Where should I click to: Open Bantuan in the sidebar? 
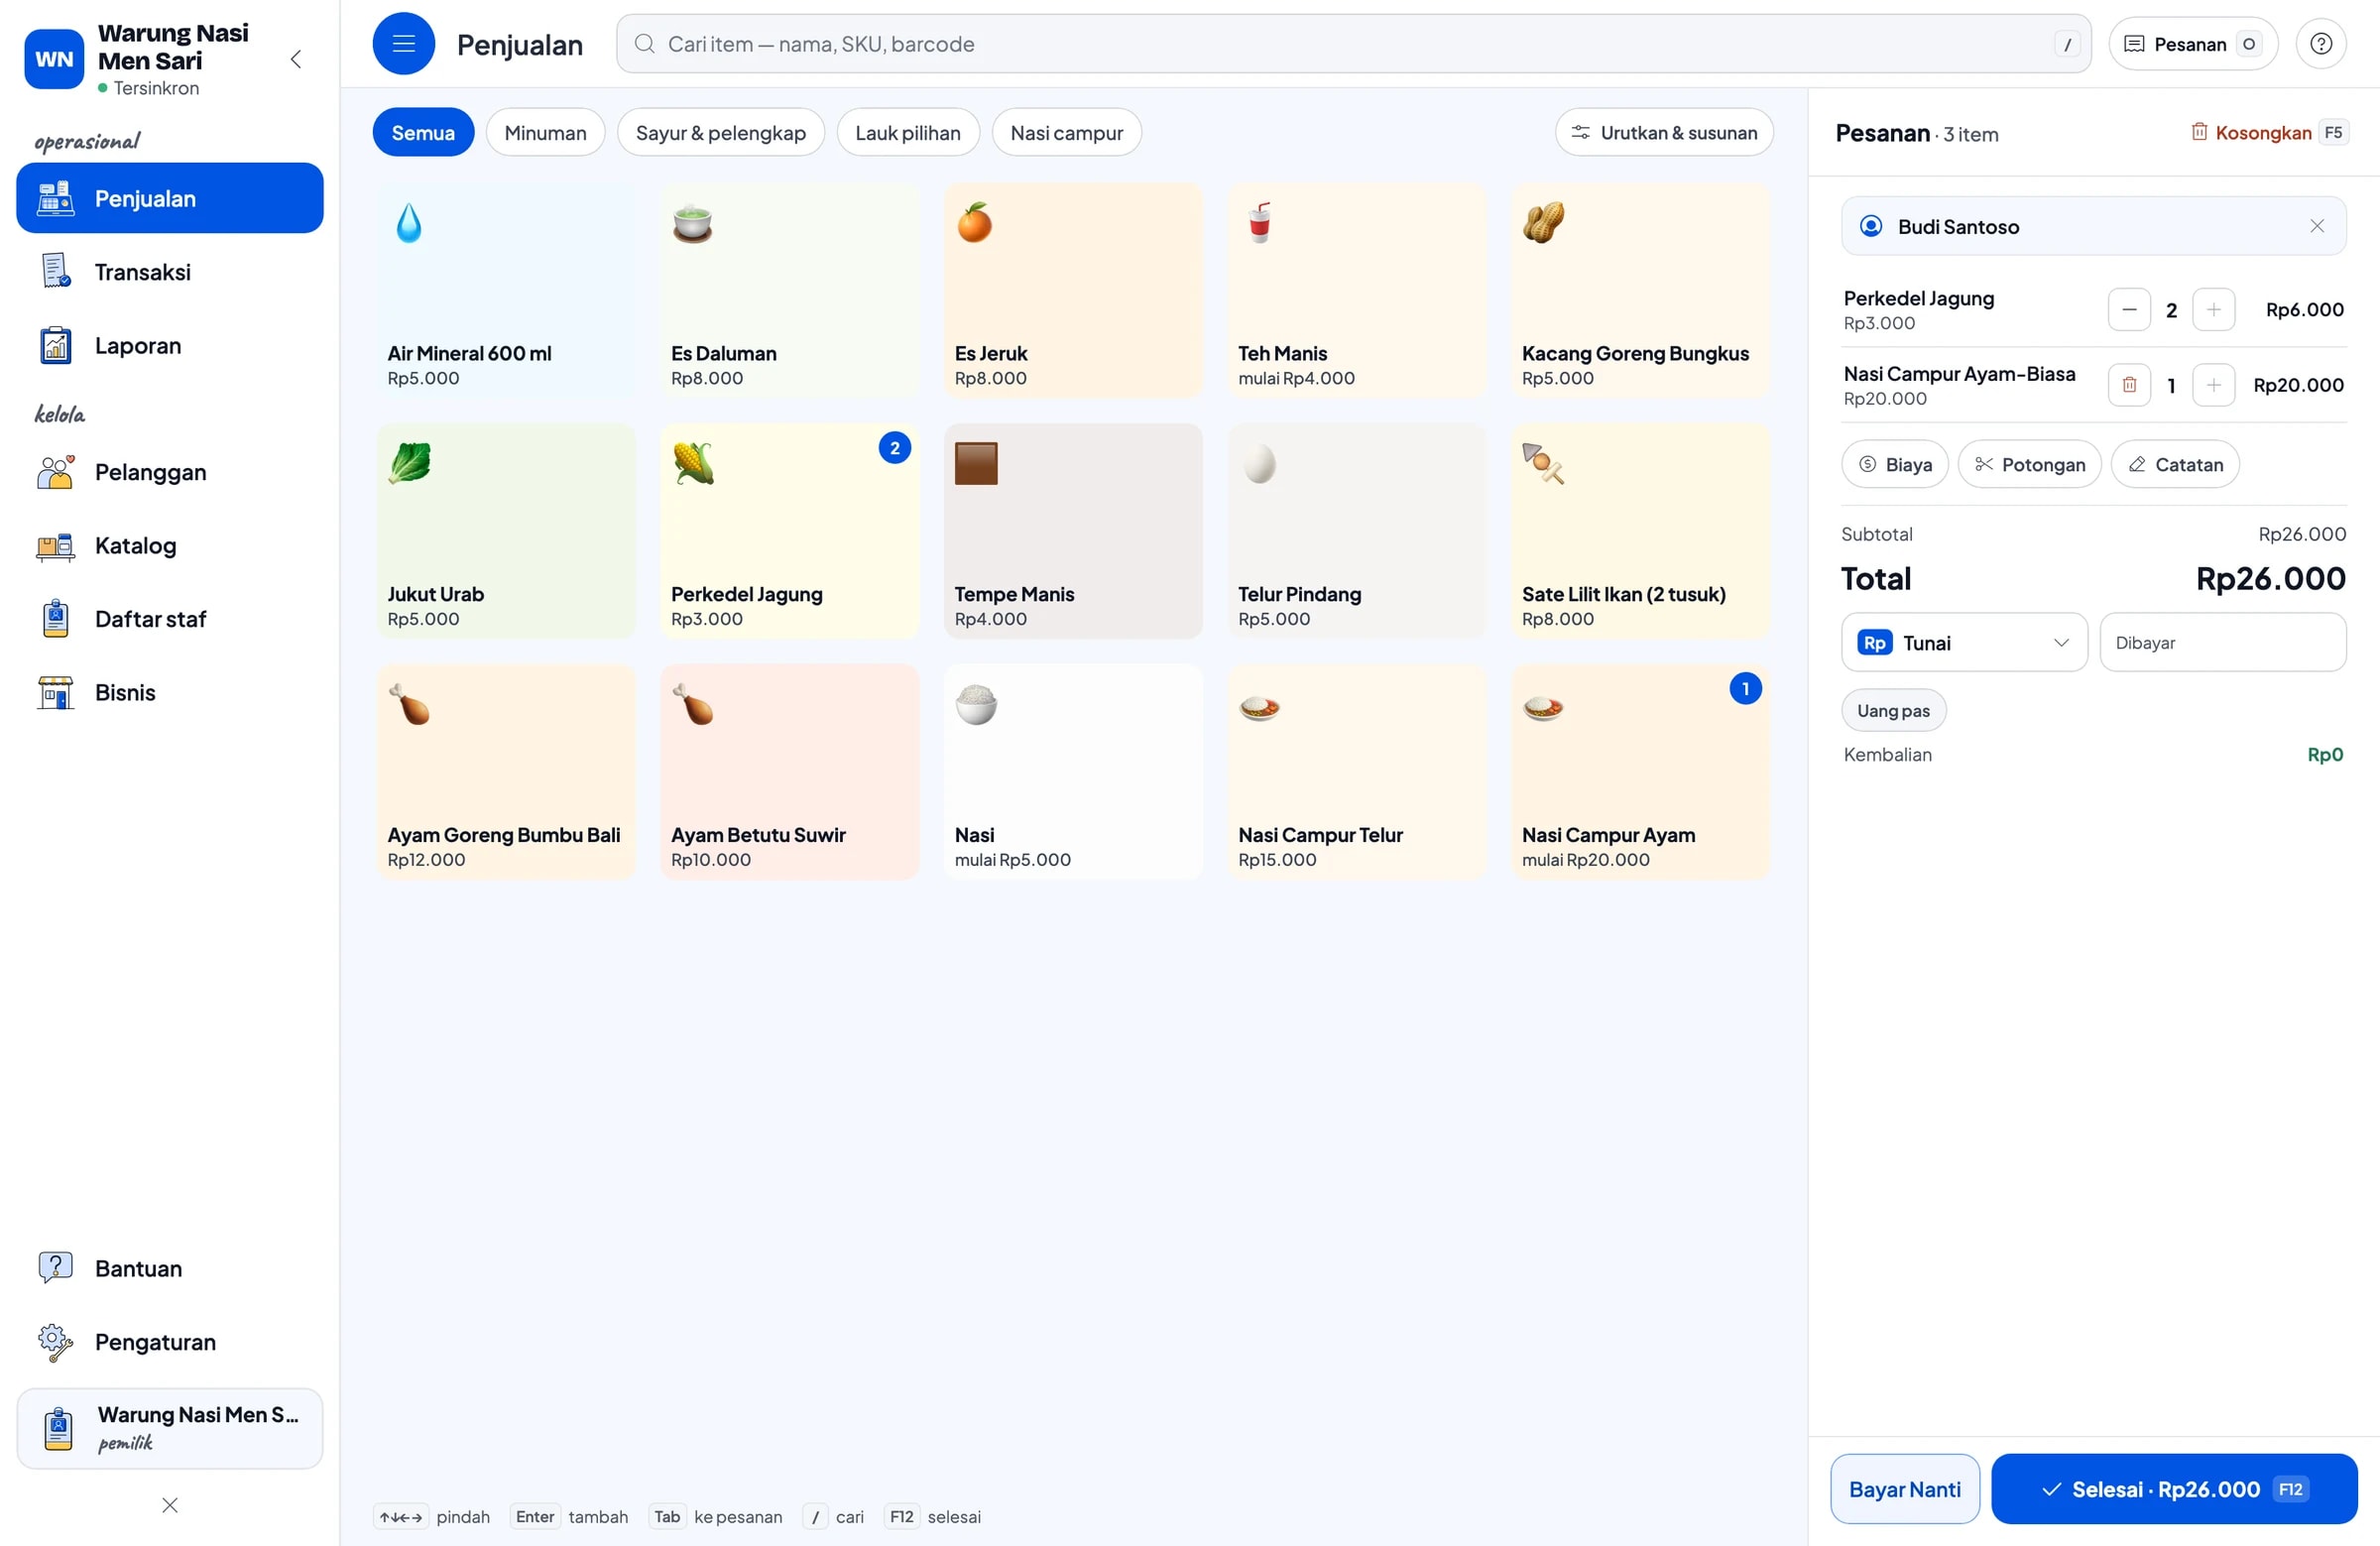pos(170,1268)
